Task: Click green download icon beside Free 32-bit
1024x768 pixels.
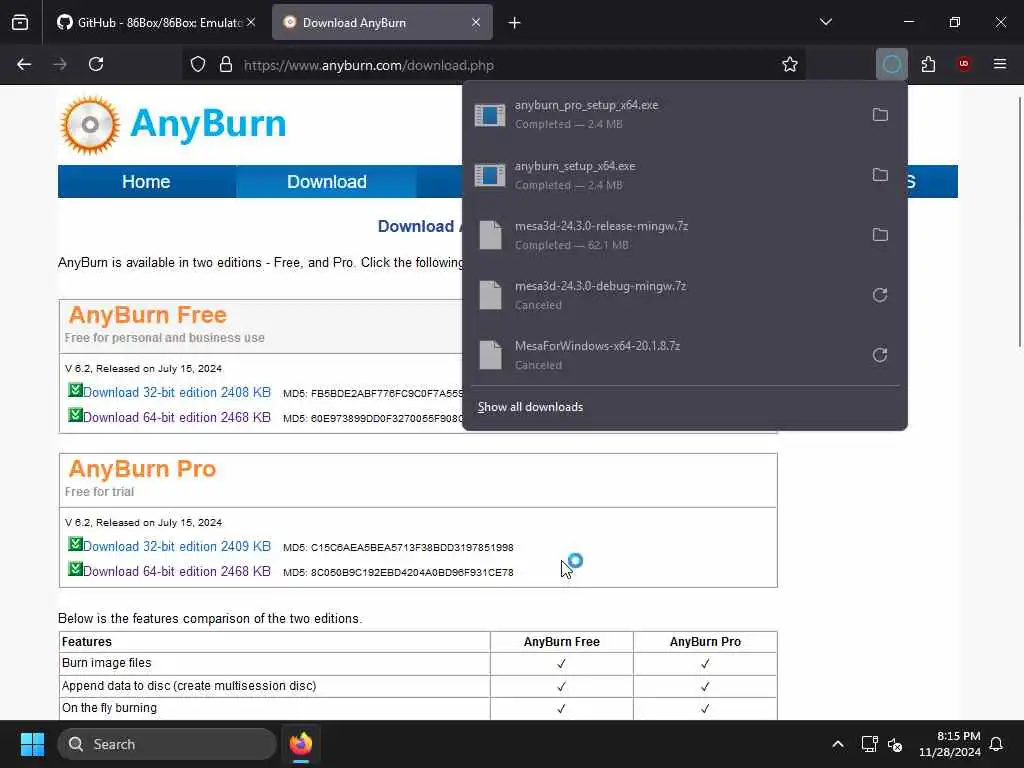Action: tap(75, 391)
